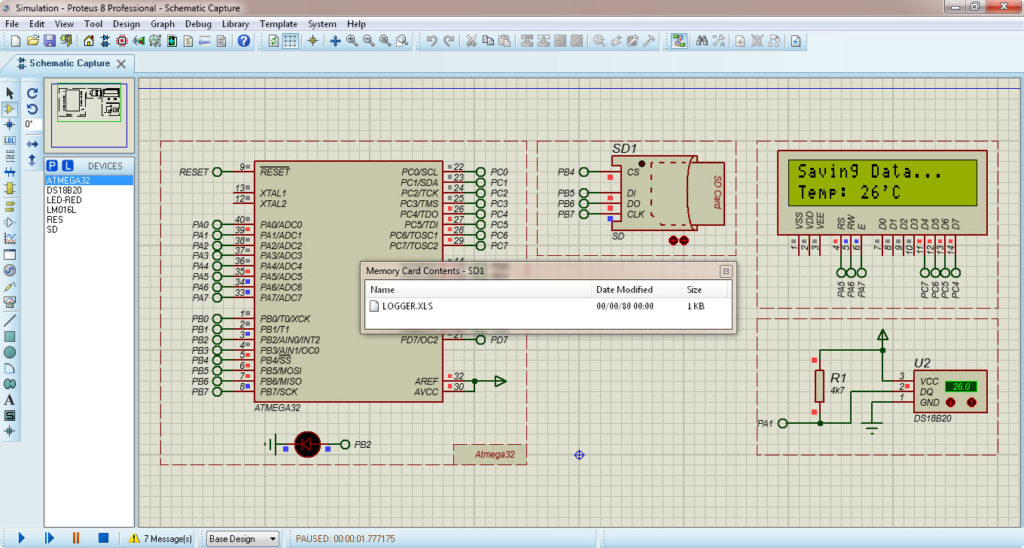The height and width of the screenshot is (548, 1024).
Task: Stop the simulation
Action: click(x=103, y=538)
